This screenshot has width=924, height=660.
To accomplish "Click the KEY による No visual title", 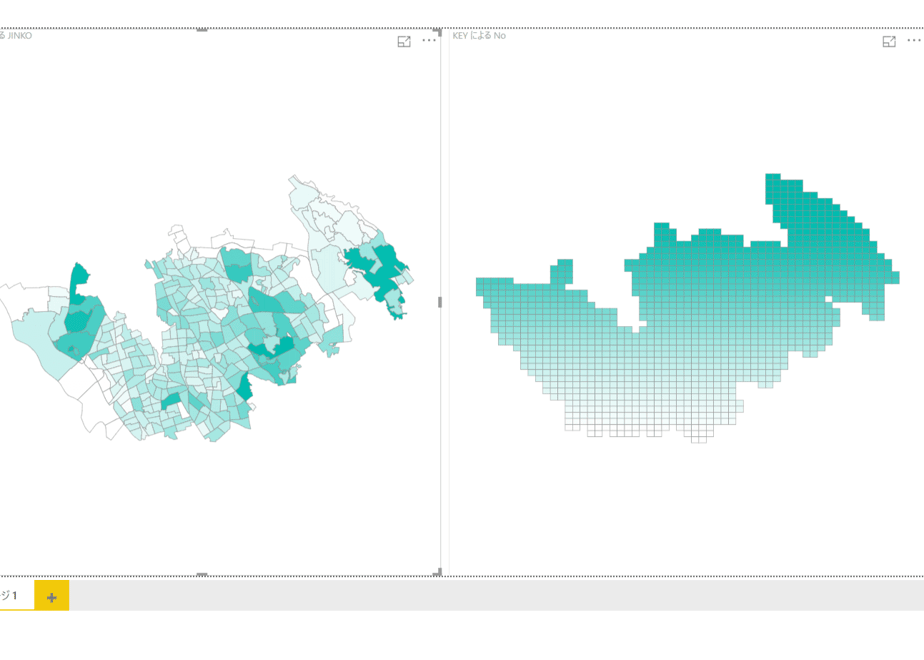I will tap(478, 36).
